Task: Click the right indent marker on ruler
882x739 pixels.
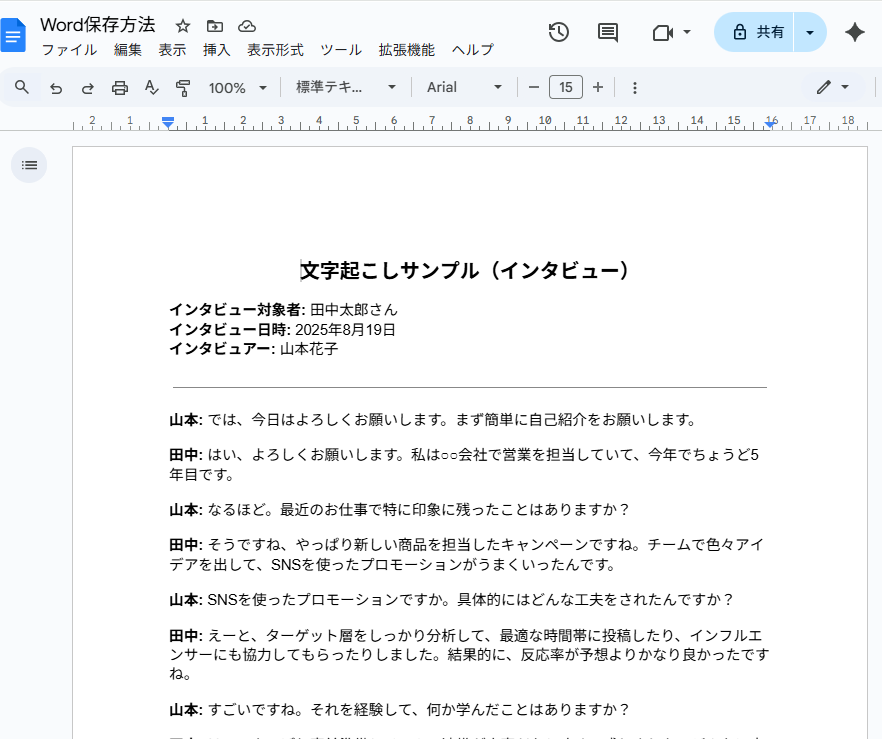Action: (770, 124)
